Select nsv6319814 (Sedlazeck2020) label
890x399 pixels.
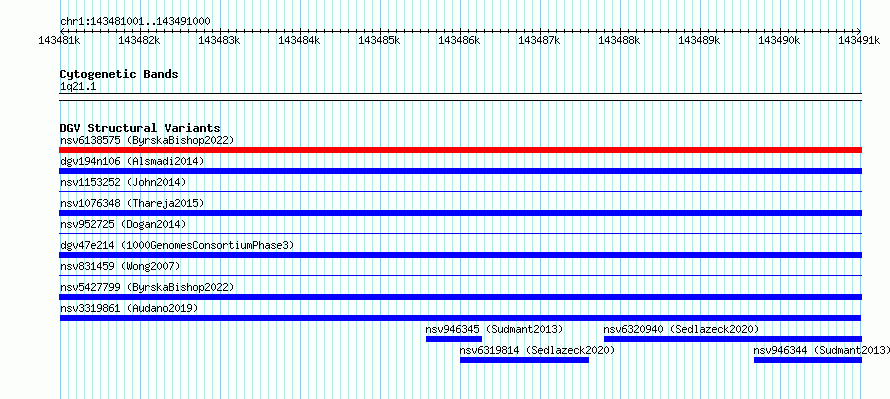538,350
